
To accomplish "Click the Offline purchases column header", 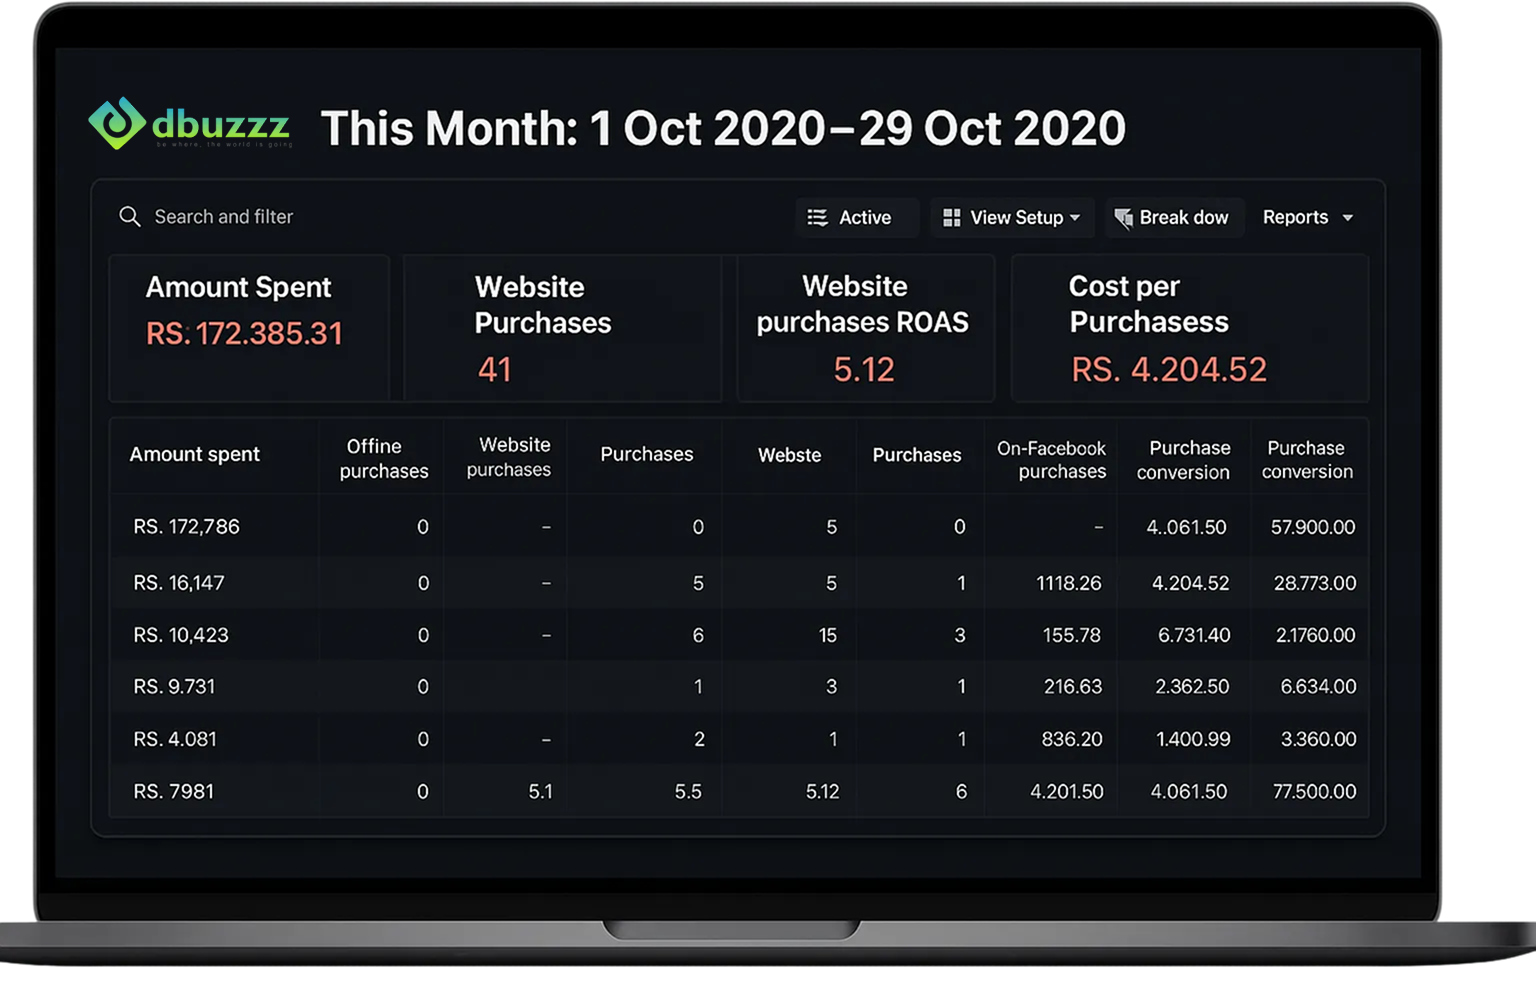I will pyautogui.click(x=383, y=459).
